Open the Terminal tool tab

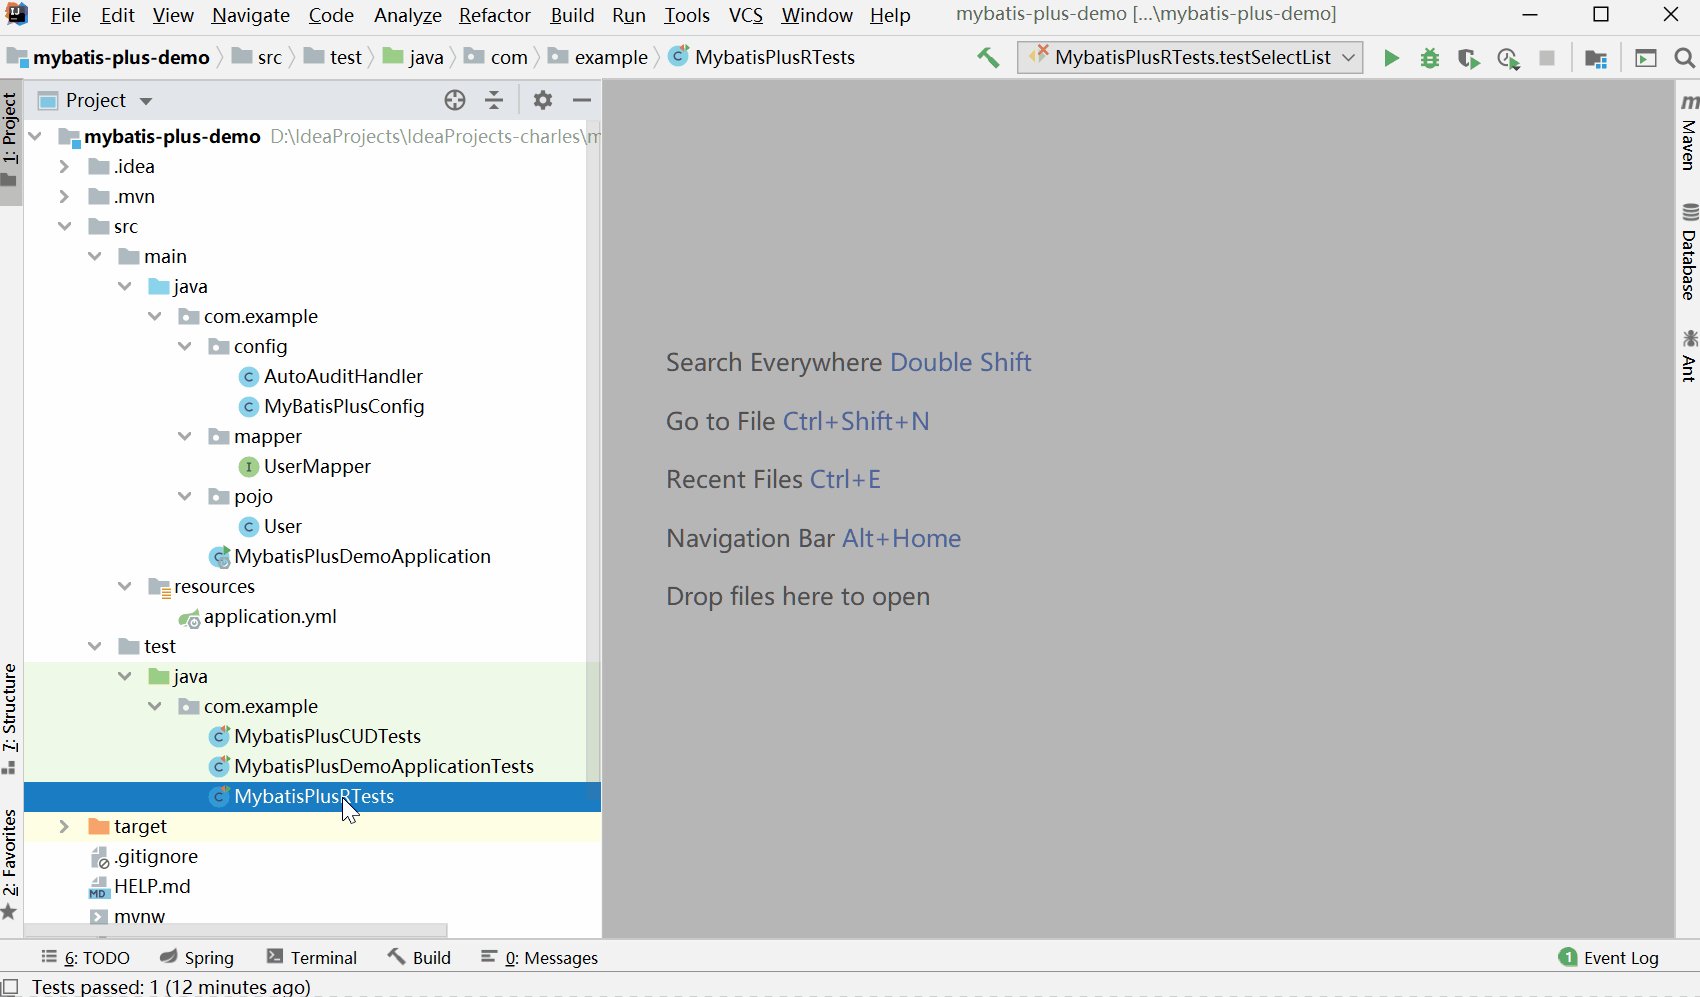tap(312, 957)
